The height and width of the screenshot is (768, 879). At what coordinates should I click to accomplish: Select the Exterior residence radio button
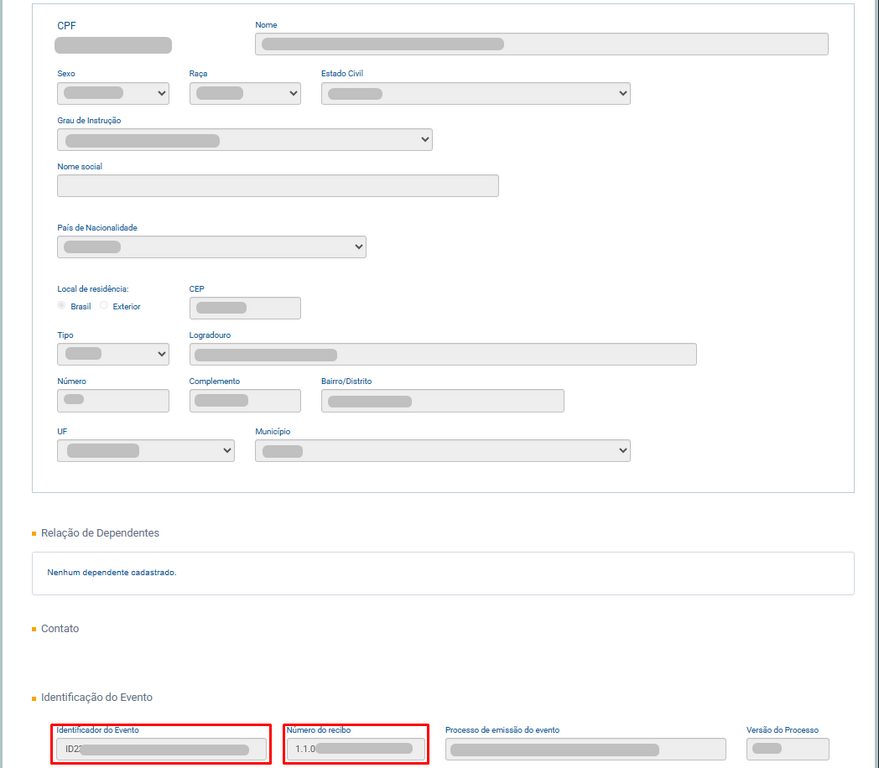pos(104,306)
